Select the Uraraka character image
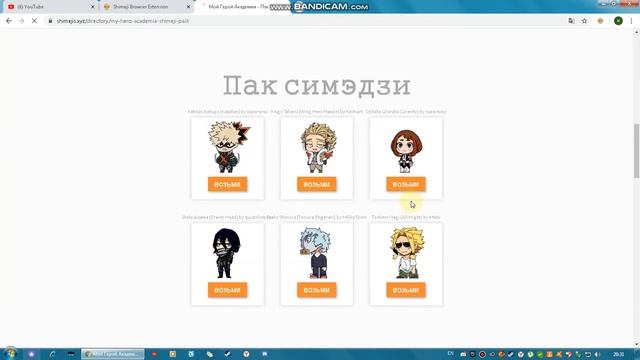The width and height of the screenshot is (640, 360). pos(406,151)
